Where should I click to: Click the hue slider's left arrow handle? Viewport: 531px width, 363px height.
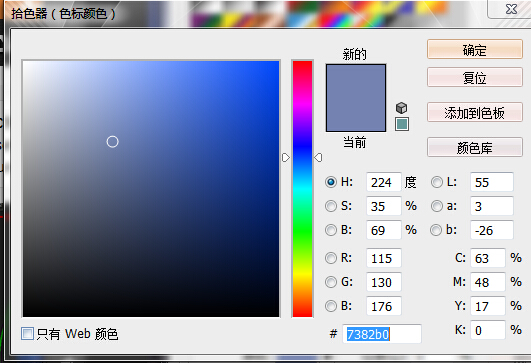click(286, 157)
